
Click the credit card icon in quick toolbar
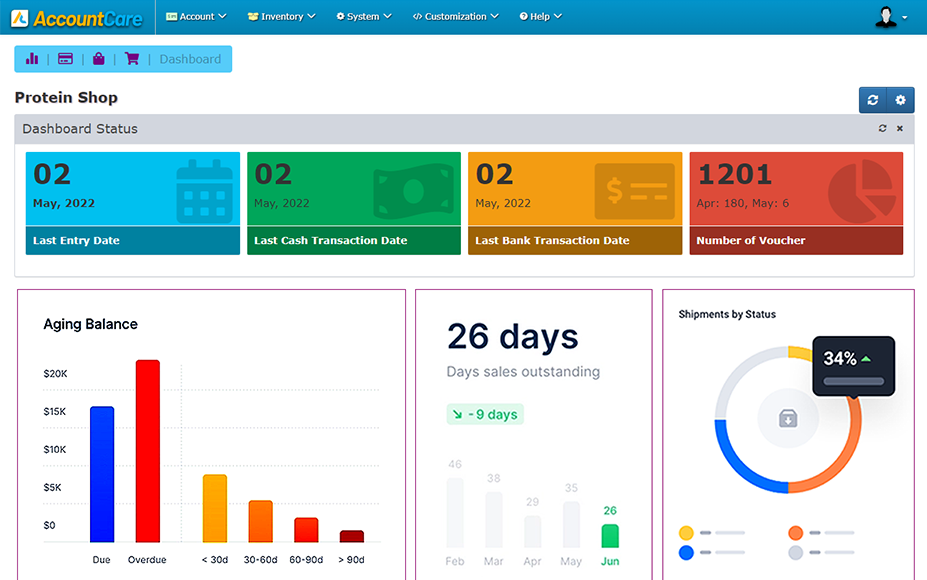(65, 59)
